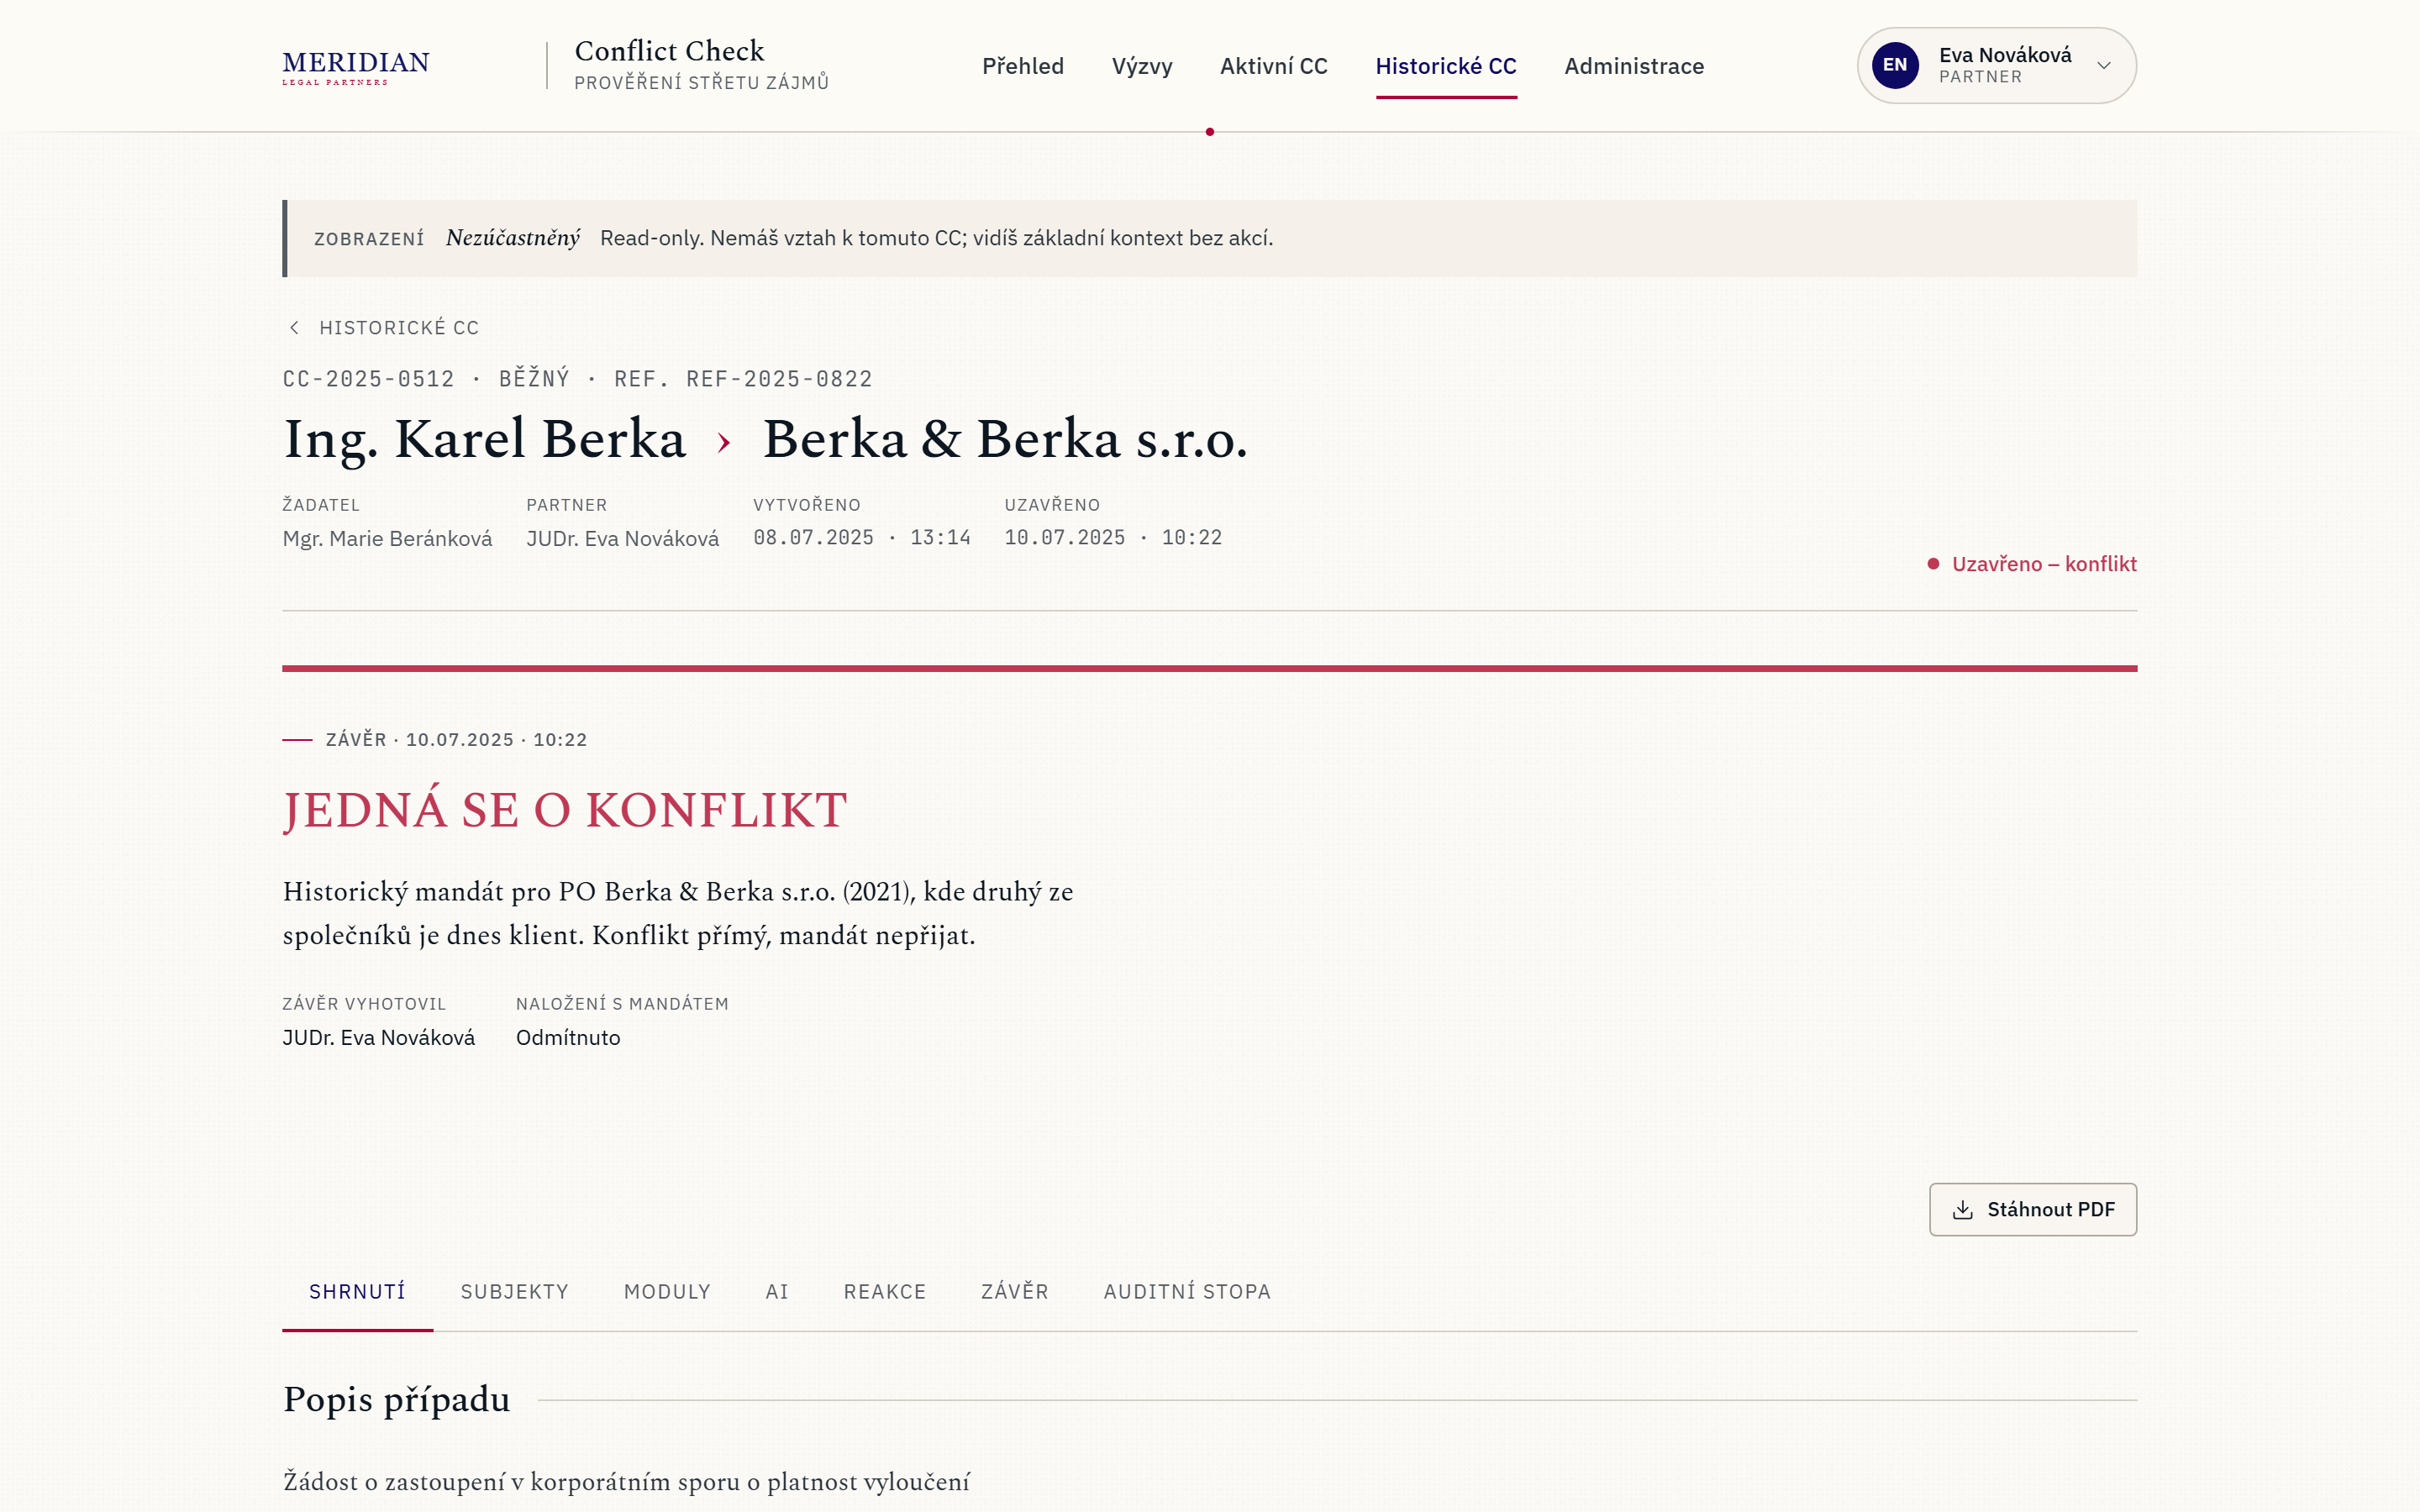Select Historické CC in top navigation

1445,66
